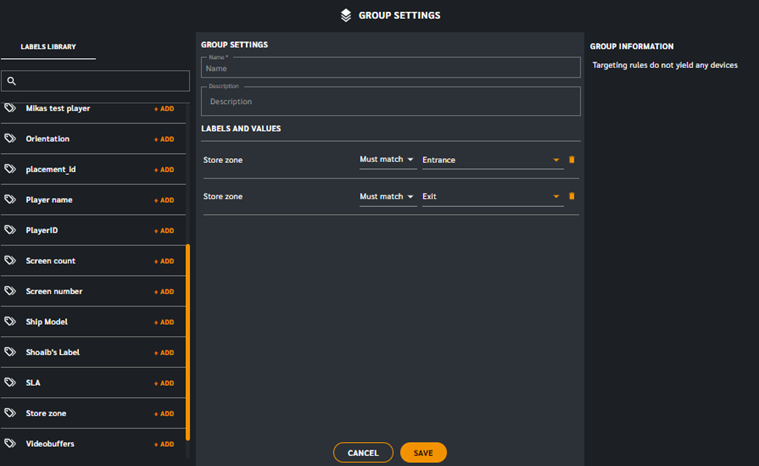Add the Store zone label
The image size is (759, 466).
[164, 414]
